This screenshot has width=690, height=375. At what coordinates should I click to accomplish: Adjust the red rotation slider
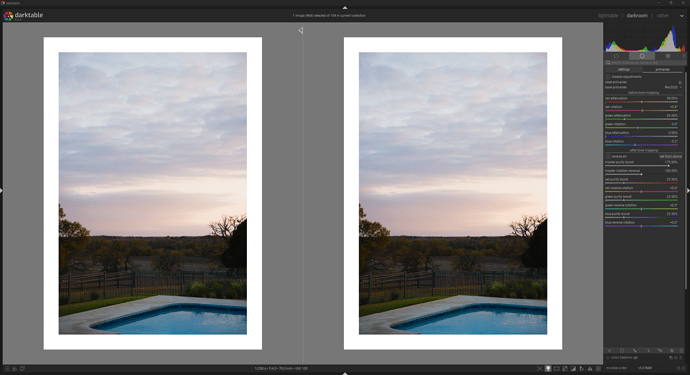[641, 109]
